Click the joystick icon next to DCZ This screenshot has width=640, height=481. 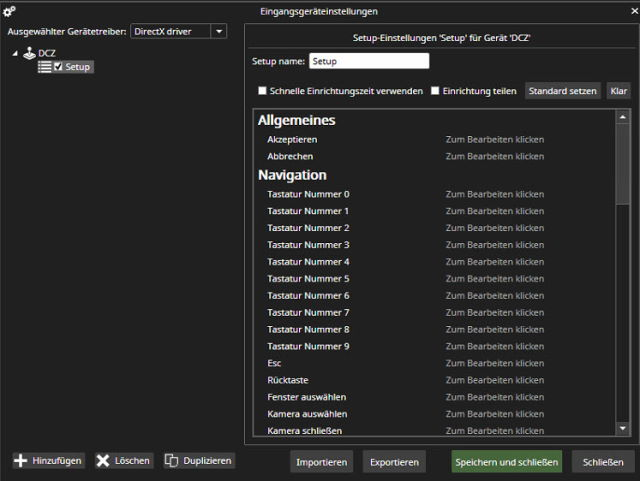tap(28, 53)
